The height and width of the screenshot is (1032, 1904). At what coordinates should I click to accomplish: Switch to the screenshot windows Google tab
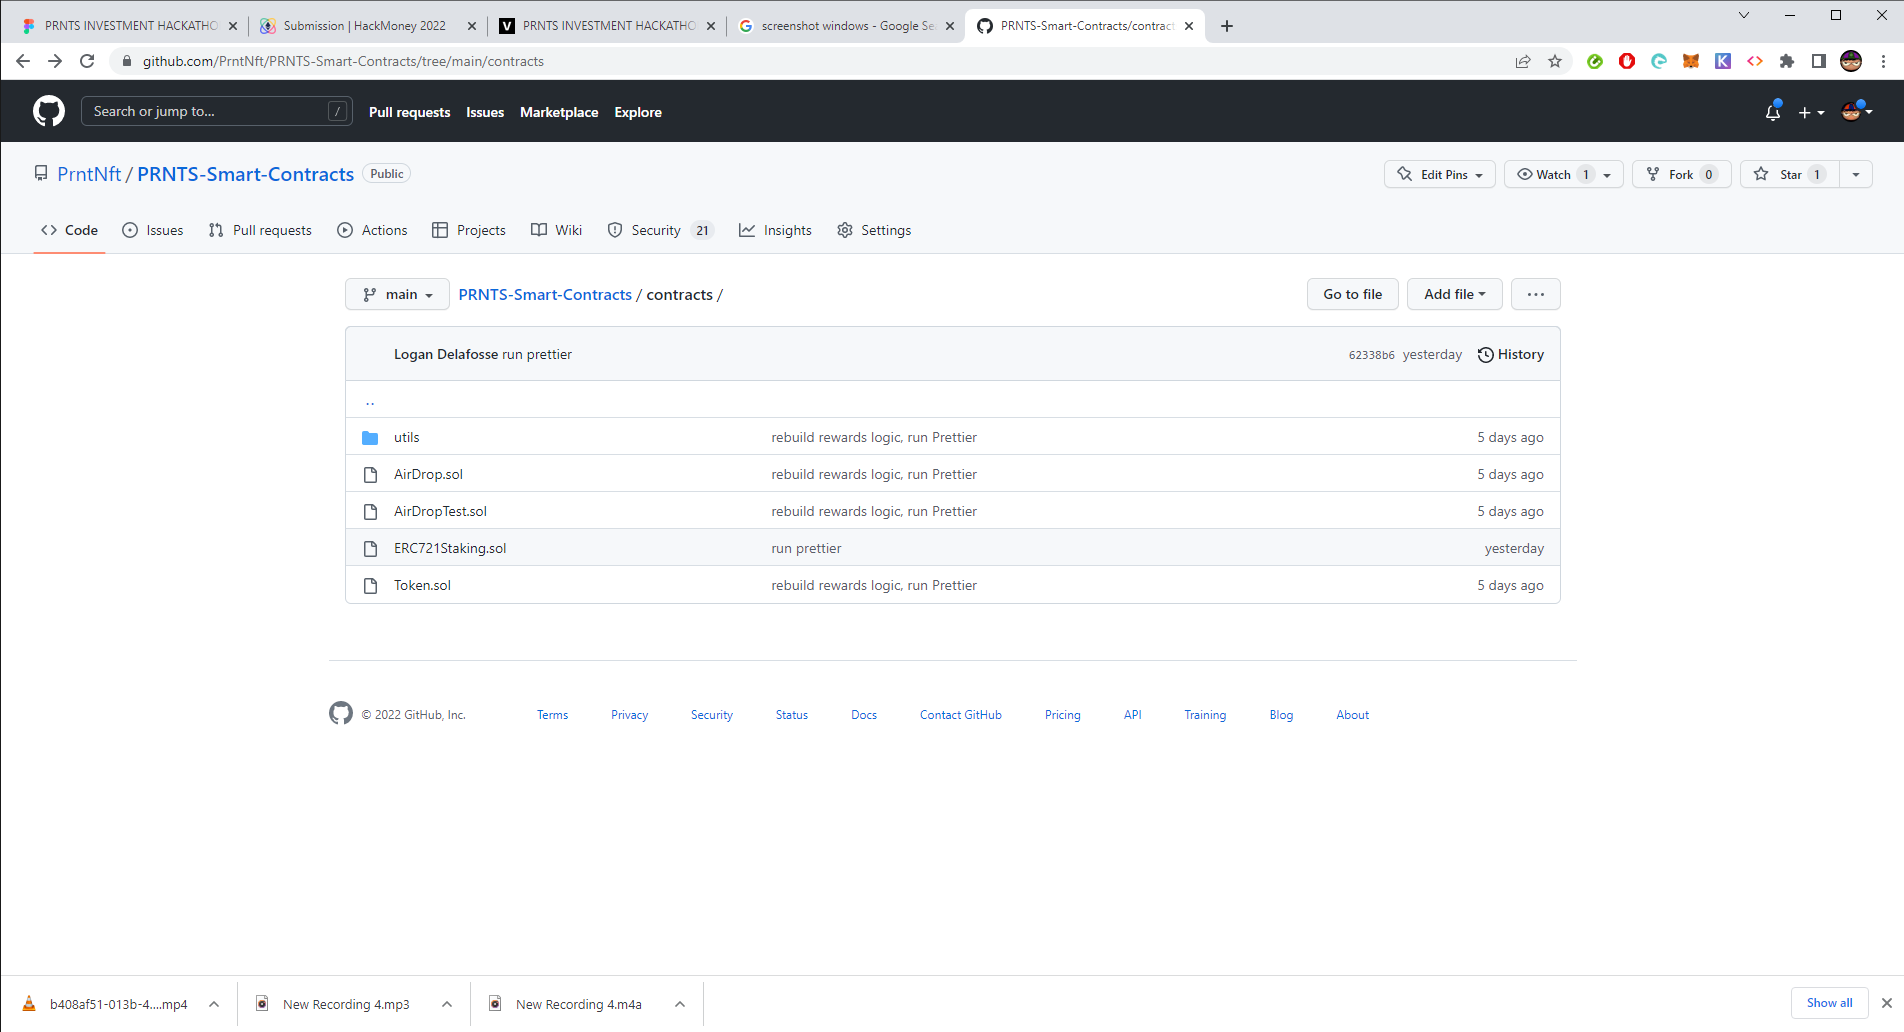coord(847,26)
